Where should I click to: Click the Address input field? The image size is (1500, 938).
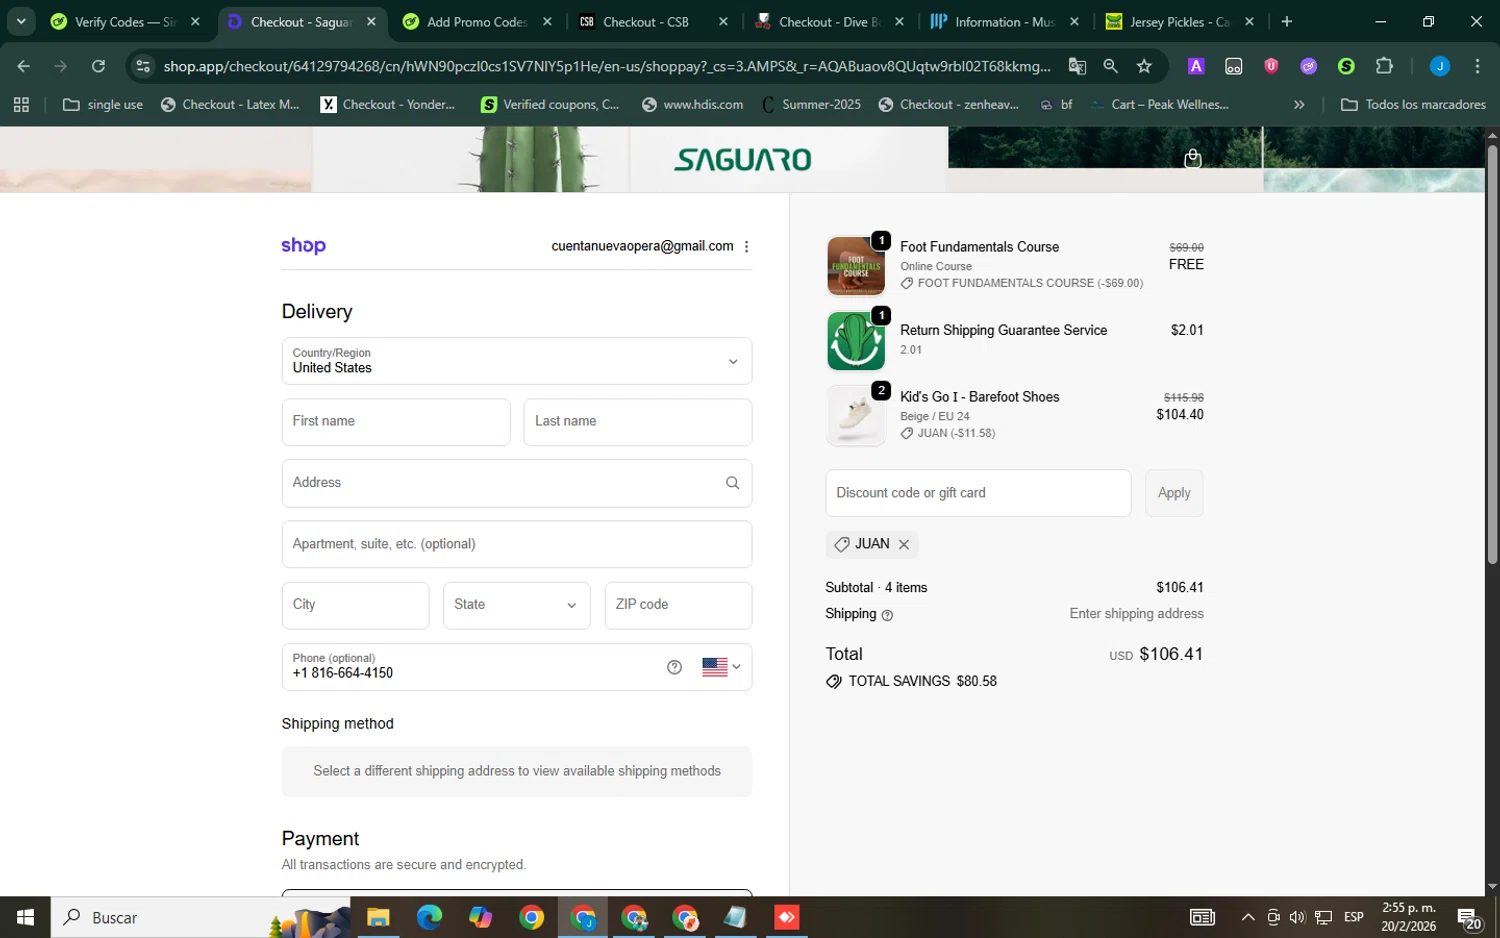point(517,483)
